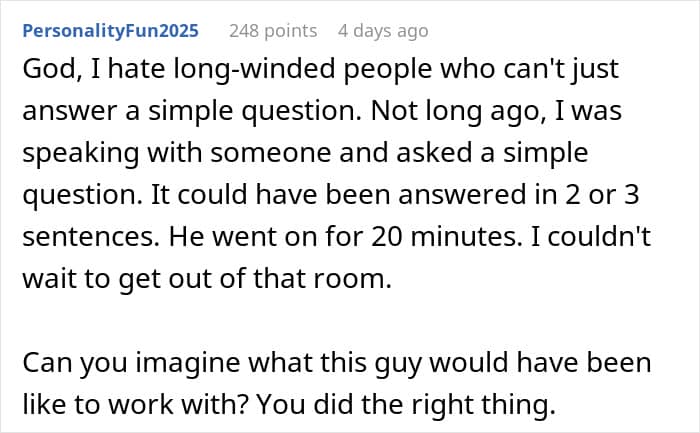
Task: Click the line starting answer a simple question
Action: coord(322,111)
